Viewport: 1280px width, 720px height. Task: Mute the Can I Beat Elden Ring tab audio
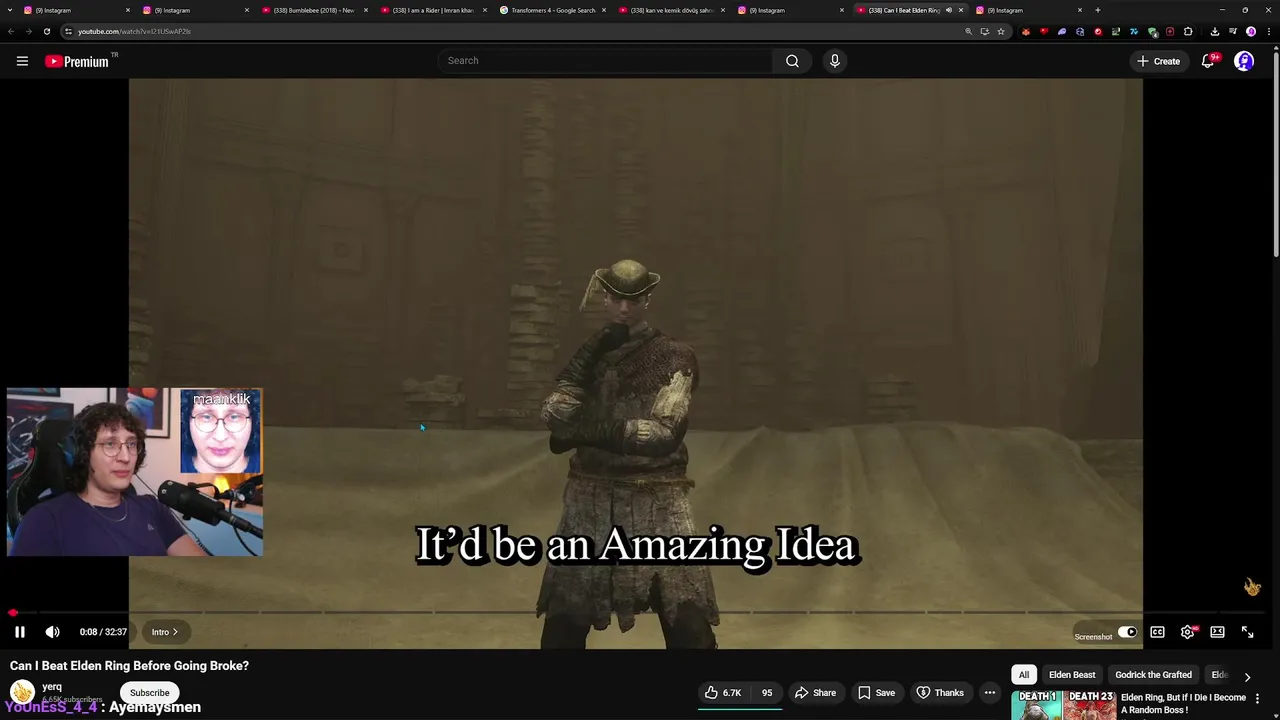(x=949, y=10)
